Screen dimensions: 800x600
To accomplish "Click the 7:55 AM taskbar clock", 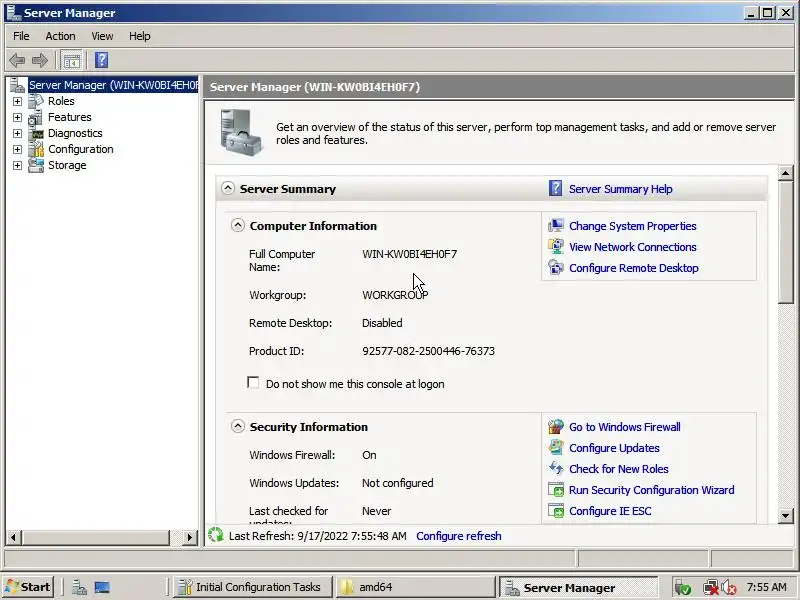I will coord(766,587).
